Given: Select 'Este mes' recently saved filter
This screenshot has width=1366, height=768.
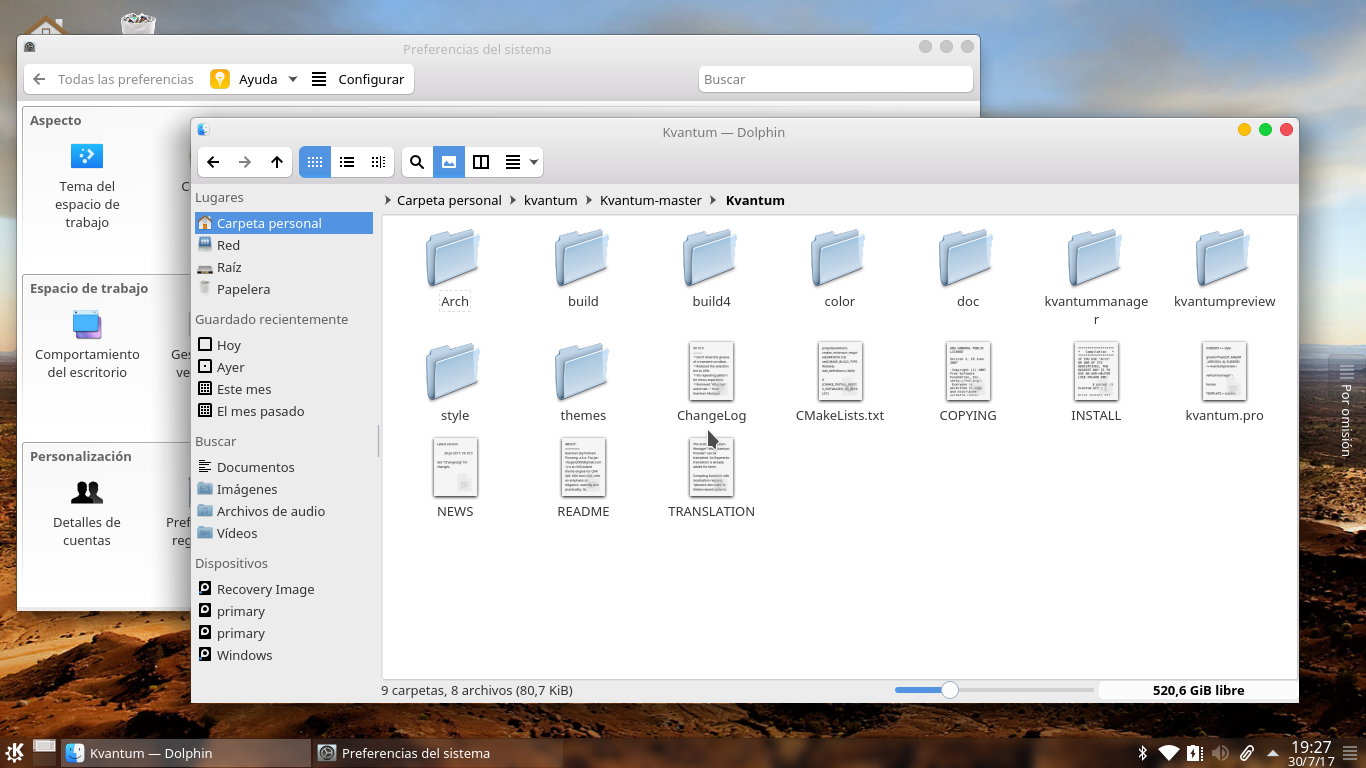Looking at the screenshot, I should [284, 389].
